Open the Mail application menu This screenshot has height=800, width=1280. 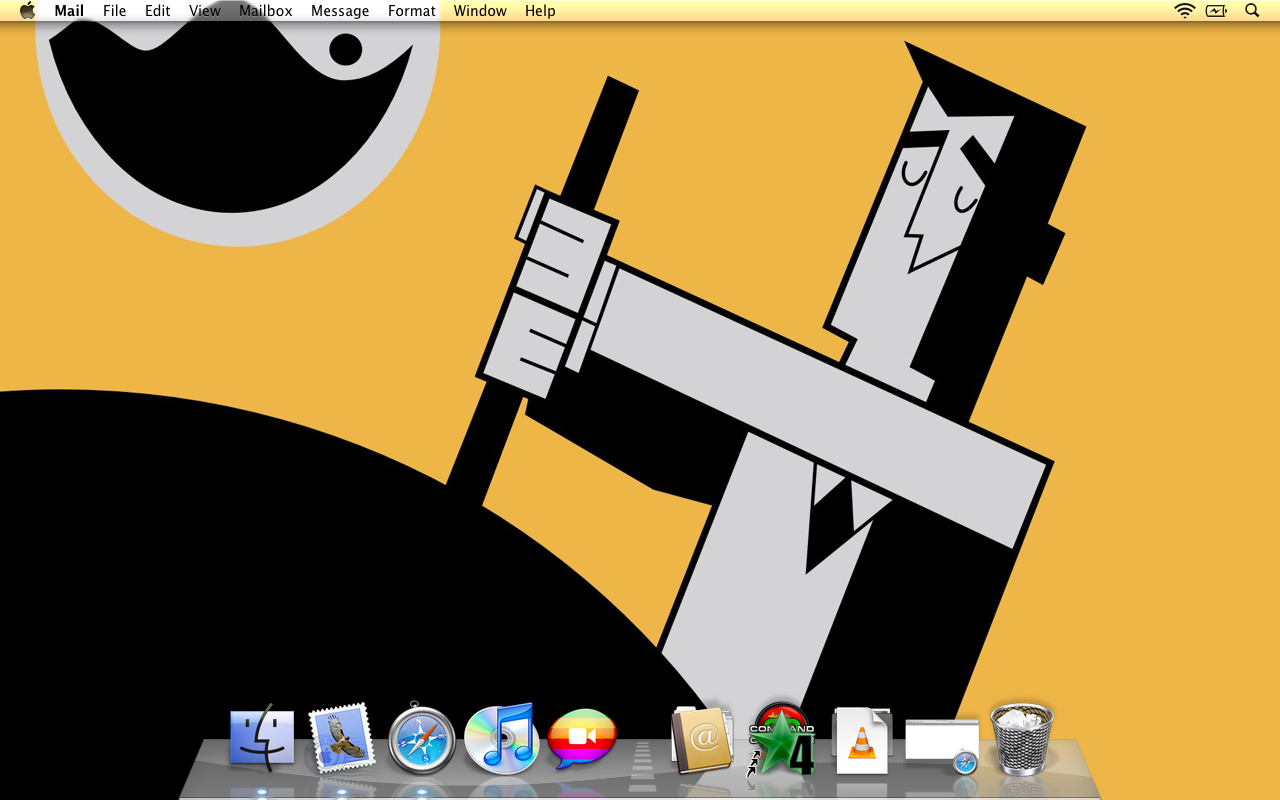[x=69, y=11]
